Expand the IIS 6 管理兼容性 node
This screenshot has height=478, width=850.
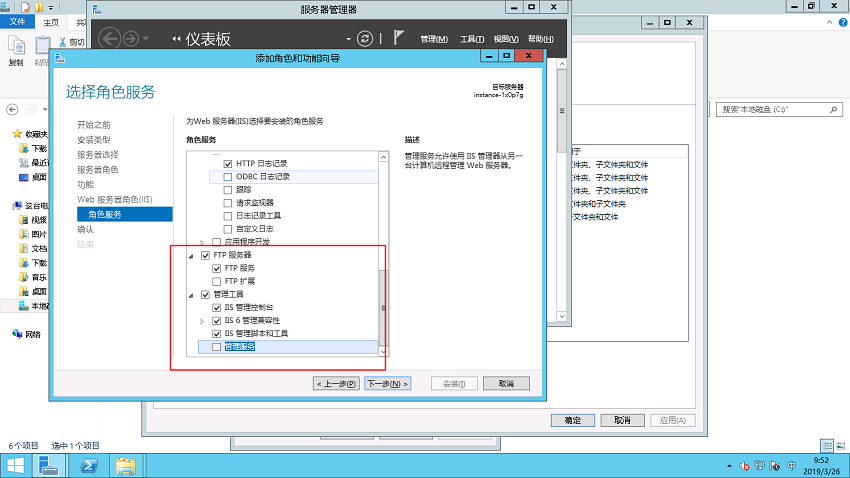tap(202, 321)
